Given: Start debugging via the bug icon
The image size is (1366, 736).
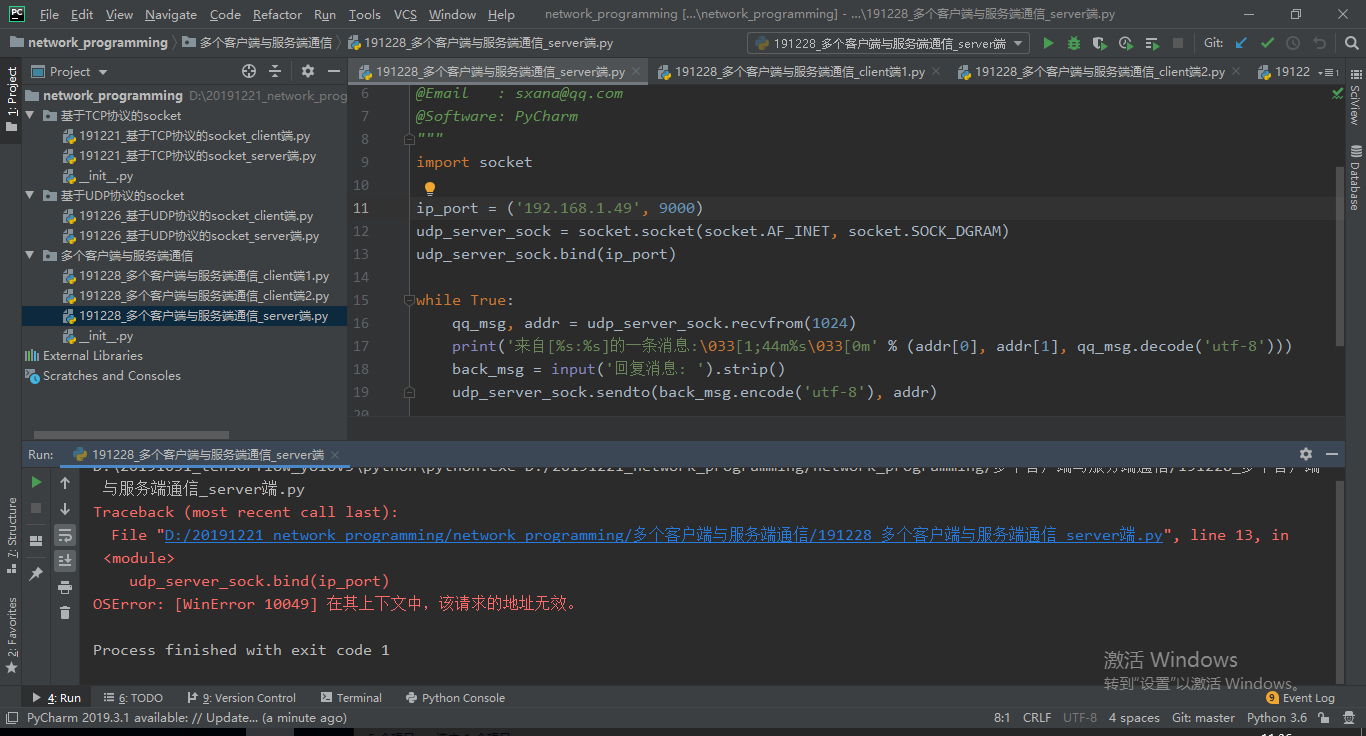Looking at the screenshot, I should pyautogui.click(x=1074, y=43).
